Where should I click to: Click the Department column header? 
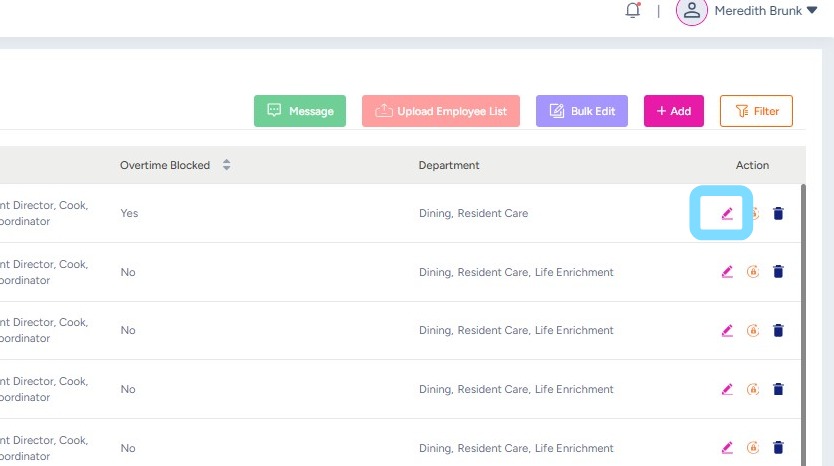(449, 165)
